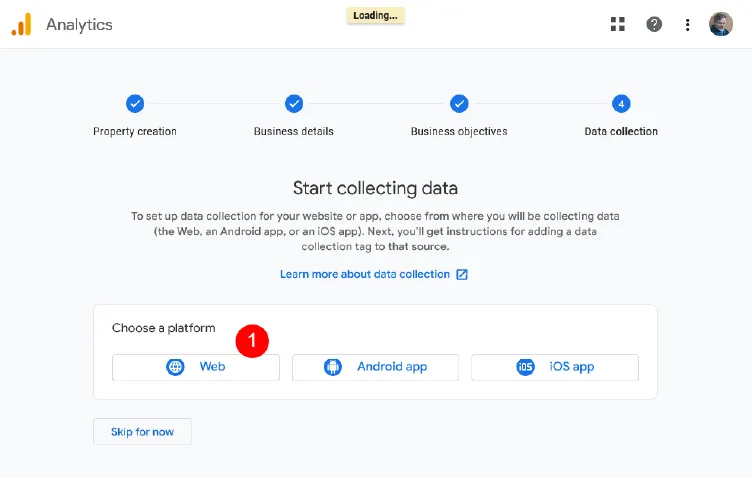
Task: Open the Help question mark icon
Action: tap(654, 24)
